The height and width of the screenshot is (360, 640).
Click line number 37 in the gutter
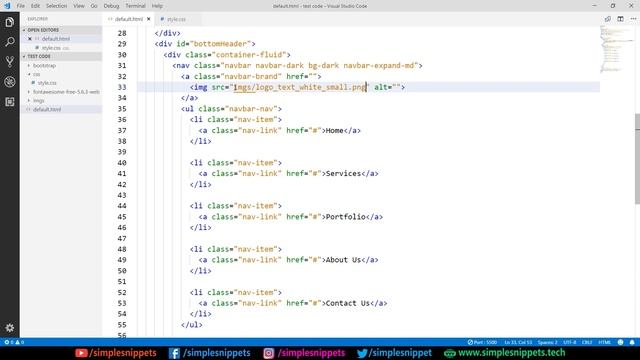(x=122, y=130)
